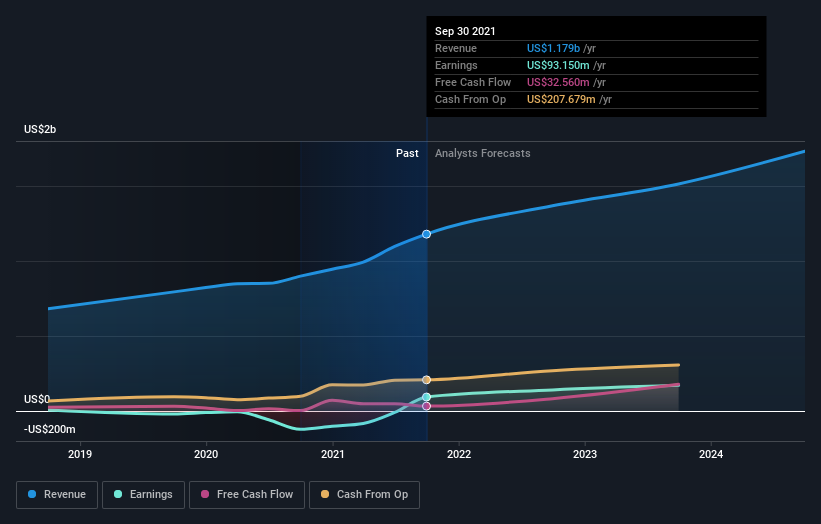
Task: Click the US$0 y-axis label
Action: click(37, 399)
